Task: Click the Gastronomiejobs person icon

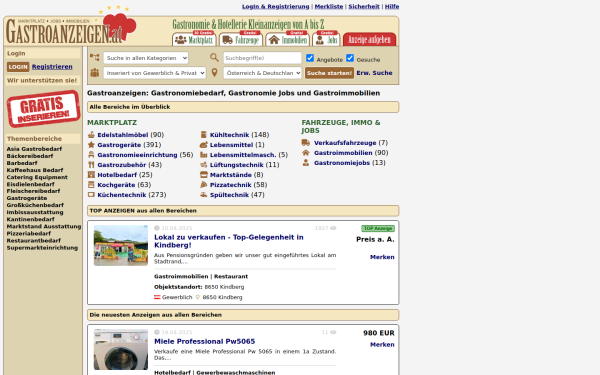Action: (x=306, y=163)
